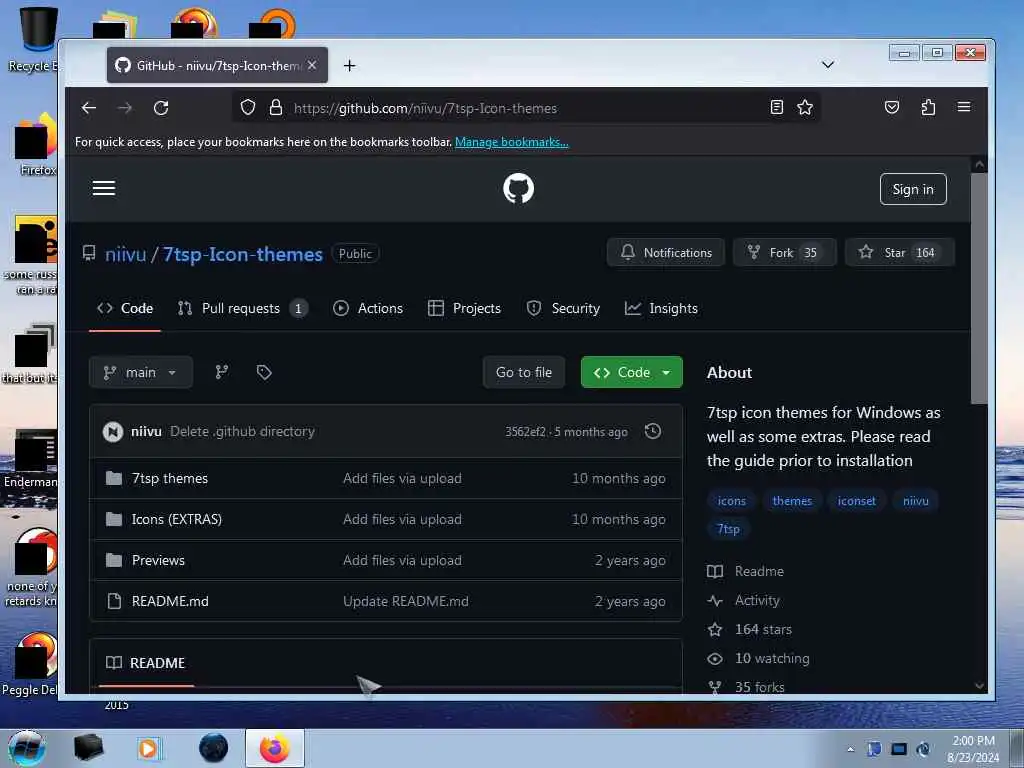The image size is (1024, 768).
Task: Open the tracking protection shield icon
Action: tap(248, 107)
